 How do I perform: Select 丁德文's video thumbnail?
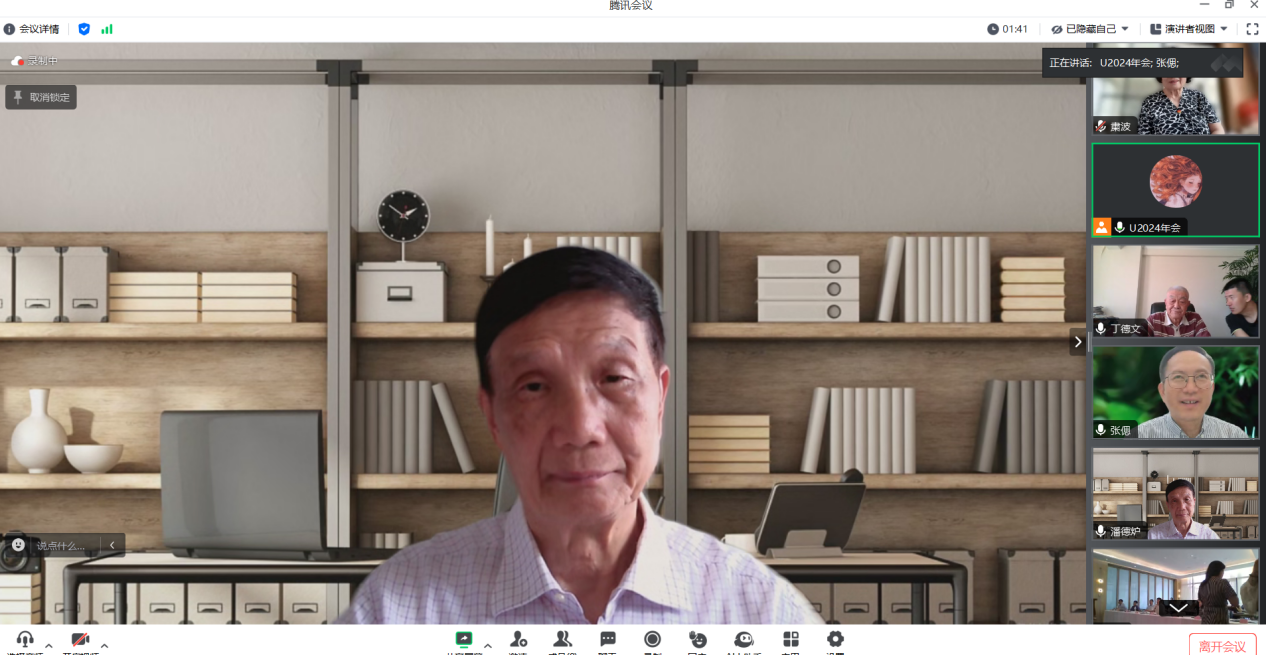[1175, 291]
